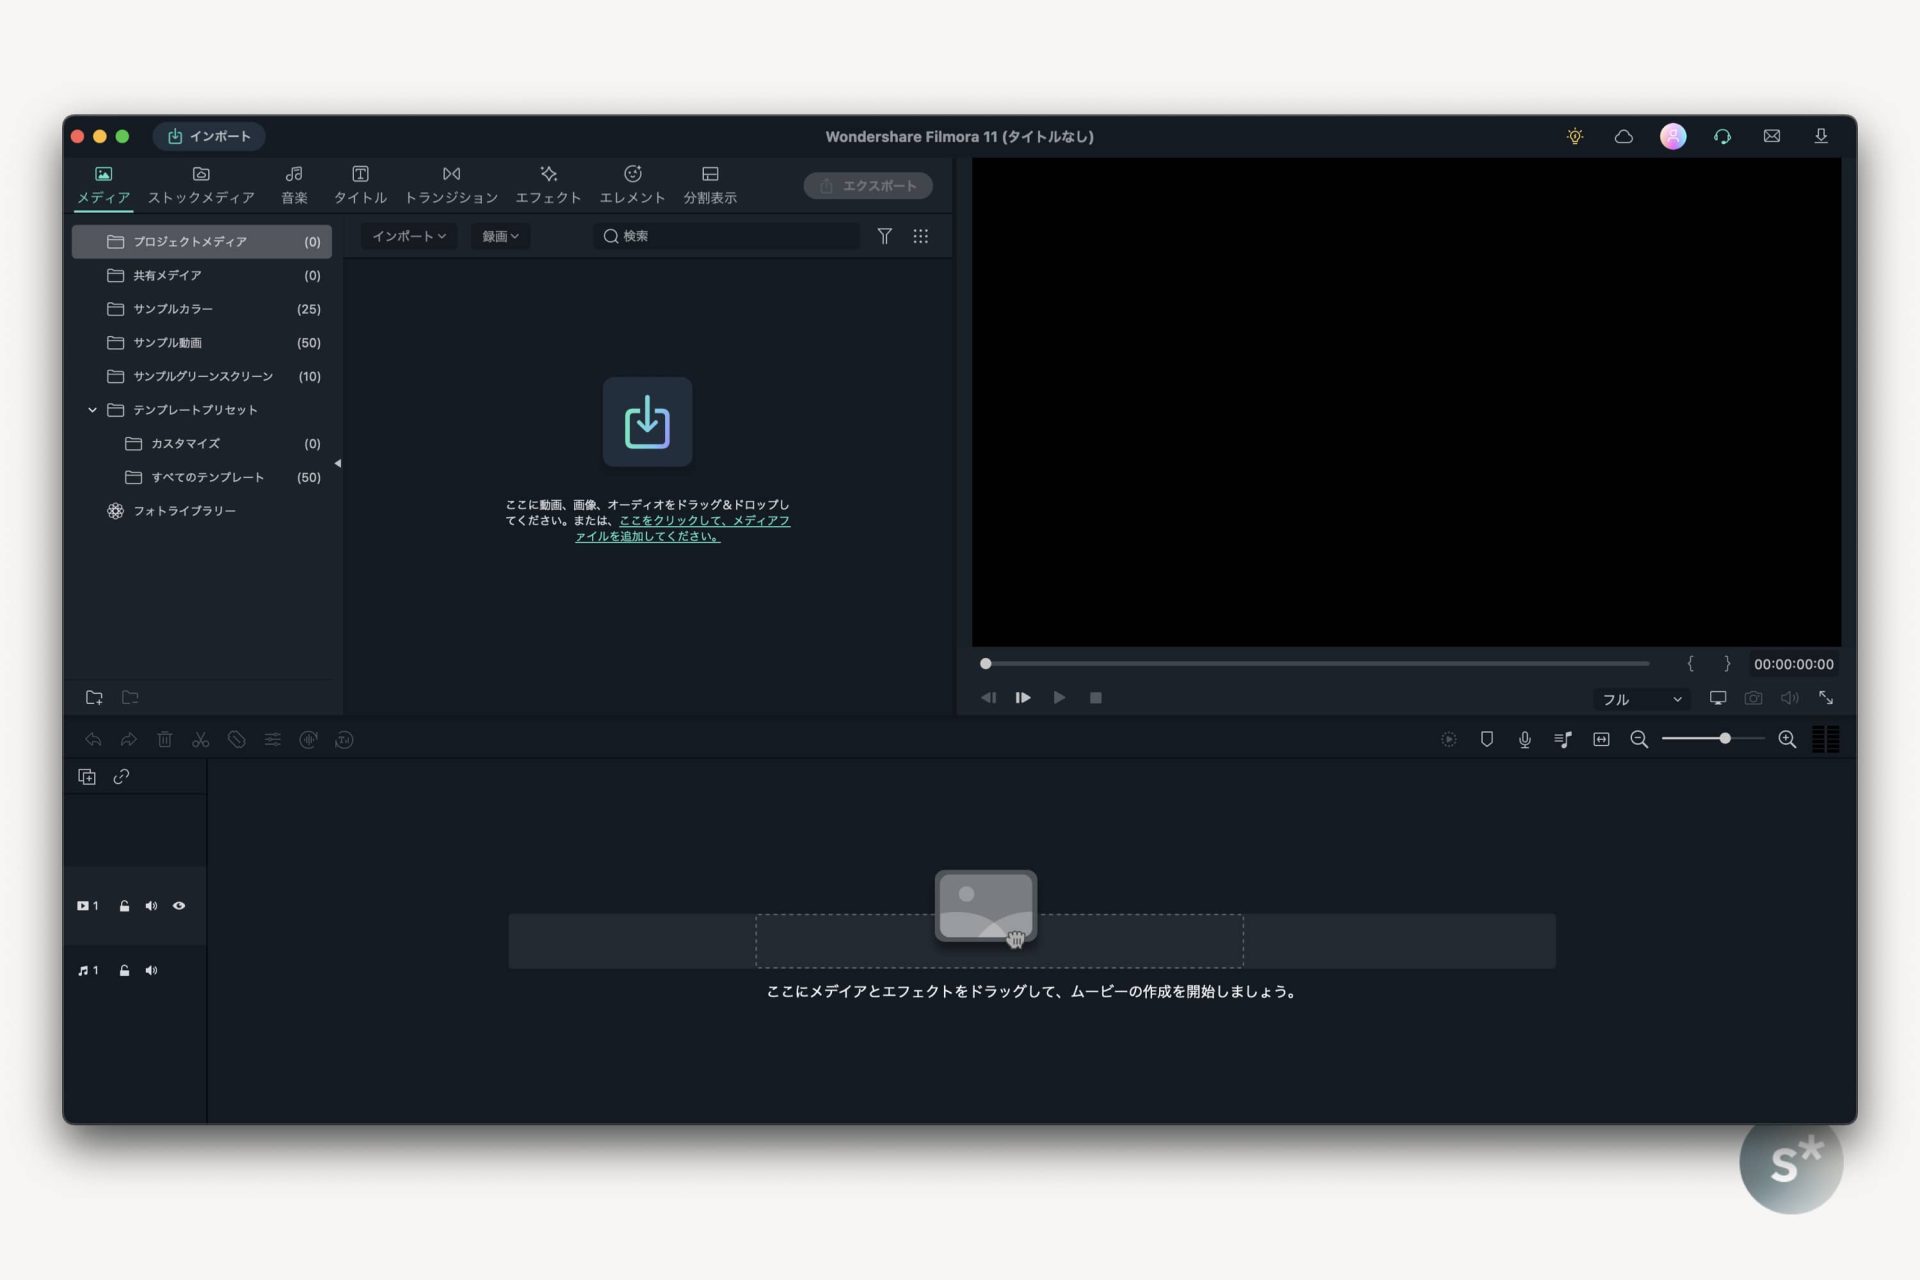Click the delete trash icon in the timeline toolbar
Viewport: 1920px width, 1280px height.
pos(165,740)
